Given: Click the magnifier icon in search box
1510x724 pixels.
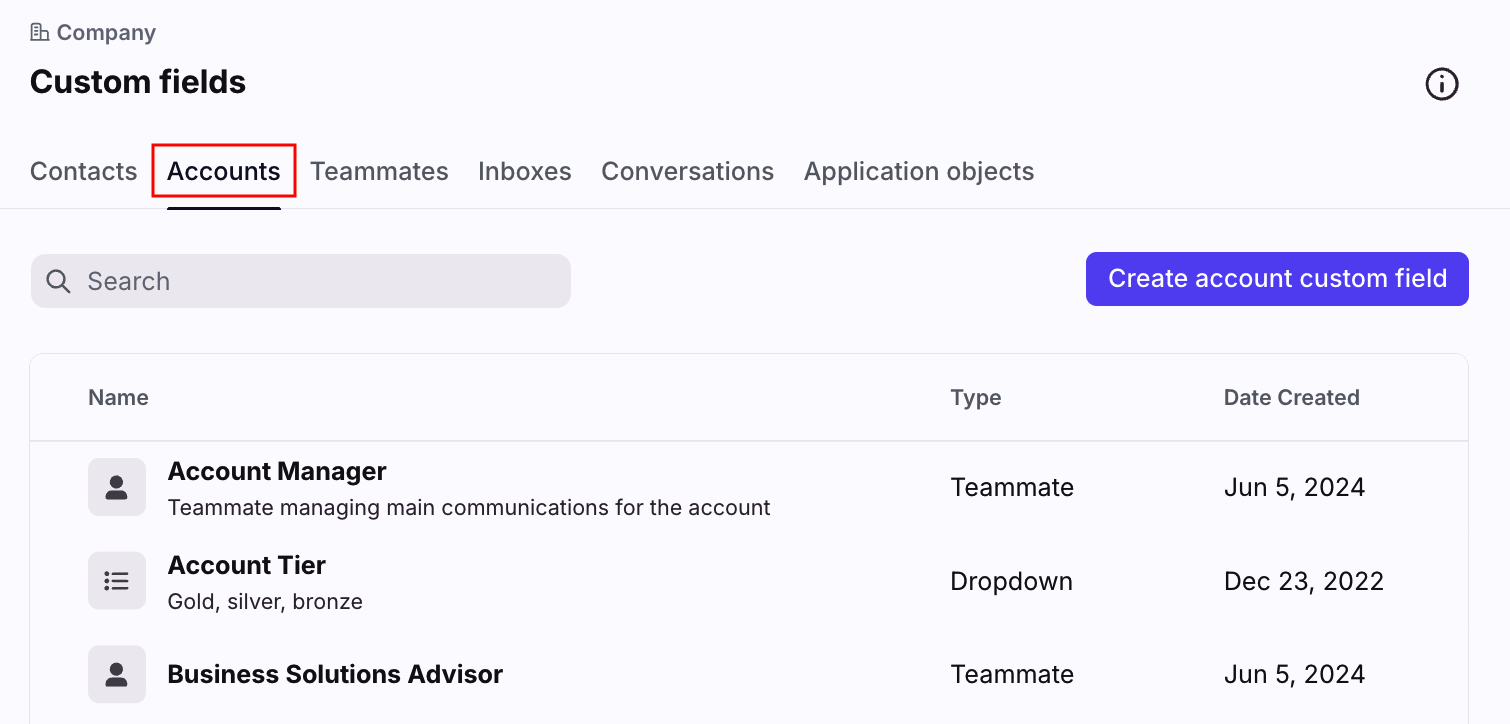Looking at the screenshot, I should [x=59, y=281].
